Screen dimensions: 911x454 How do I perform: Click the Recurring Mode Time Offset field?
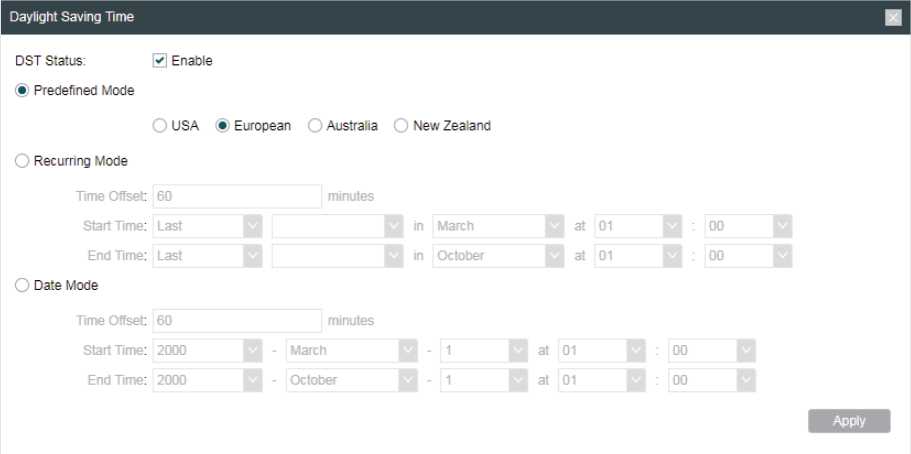point(237,196)
